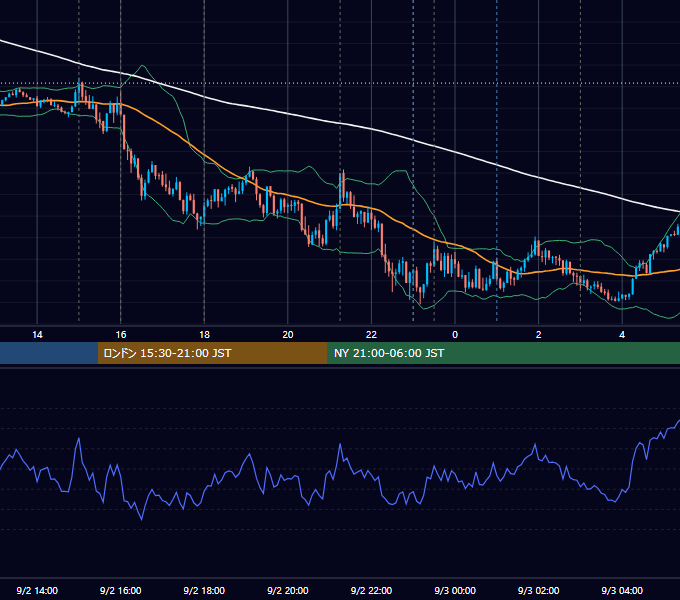
Task: Click the blue session bar before London
Action: pyautogui.click(x=49, y=353)
